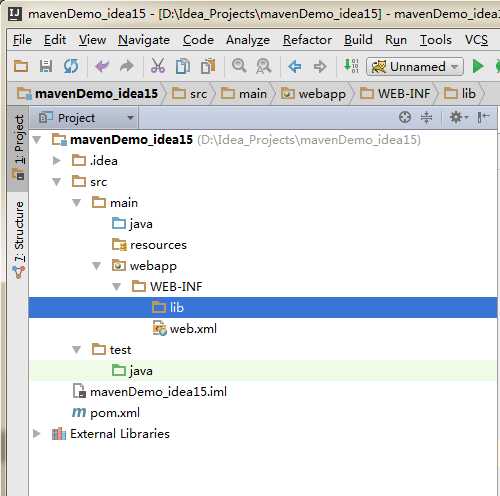Click the Redo gray arrow icon
The width and height of the screenshot is (500, 496).
tap(127, 66)
